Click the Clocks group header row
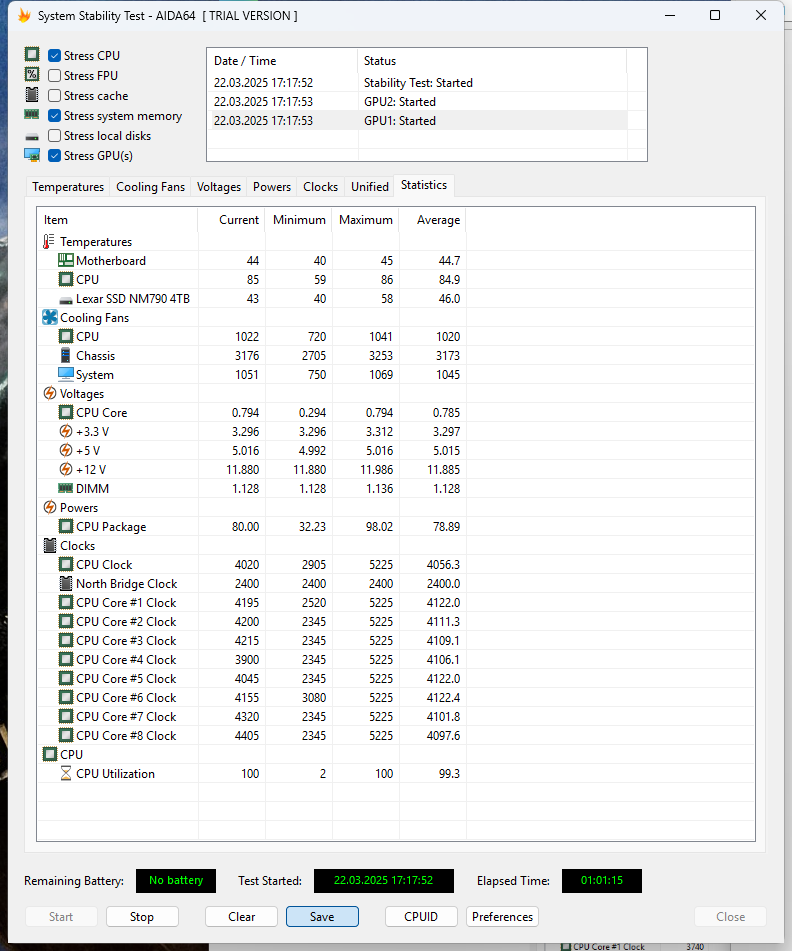The width and height of the screenshot is (792, 951). point(78,546)
